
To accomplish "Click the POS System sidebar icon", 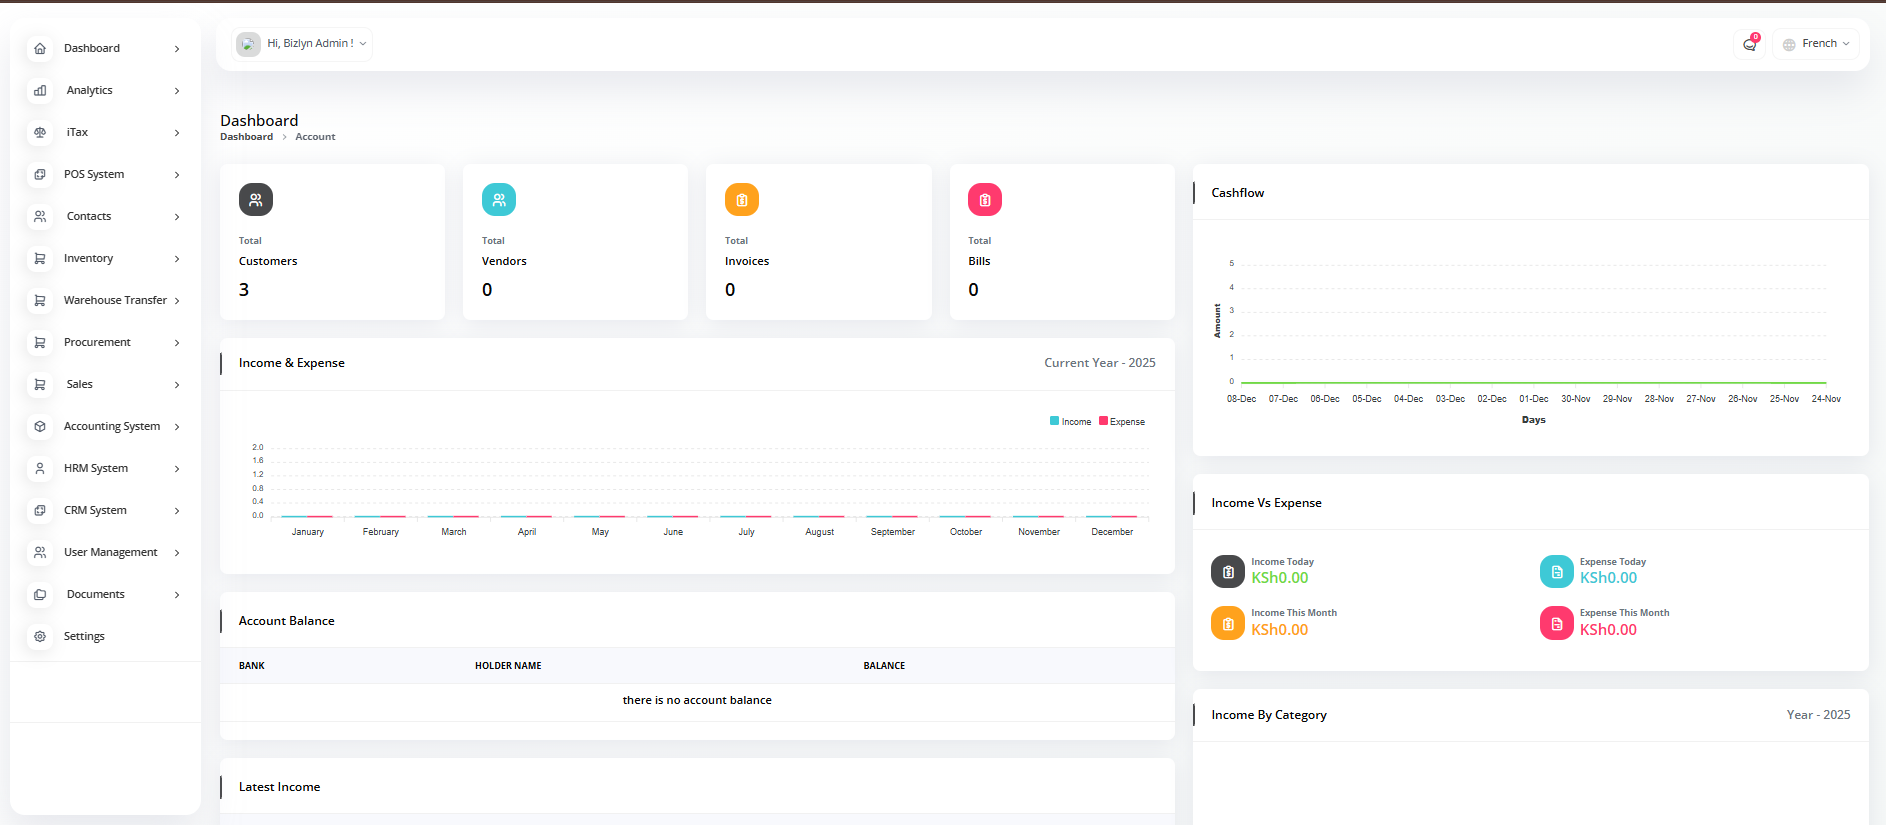I will click(40, 174).
